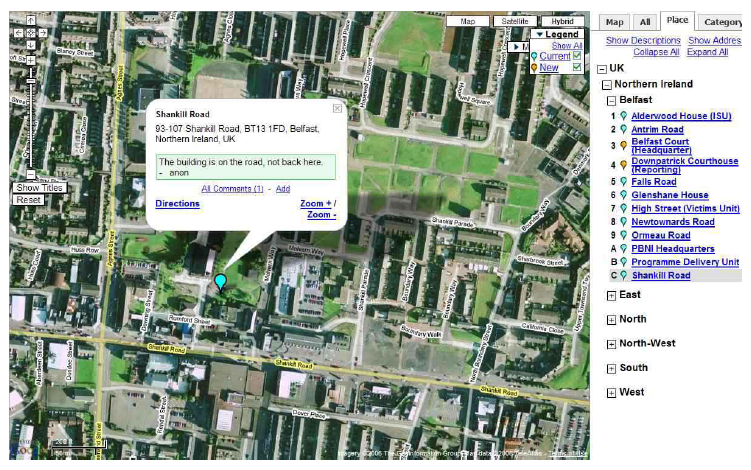
Task: Uncheck the Current legend checkbox
Action: 577,56
